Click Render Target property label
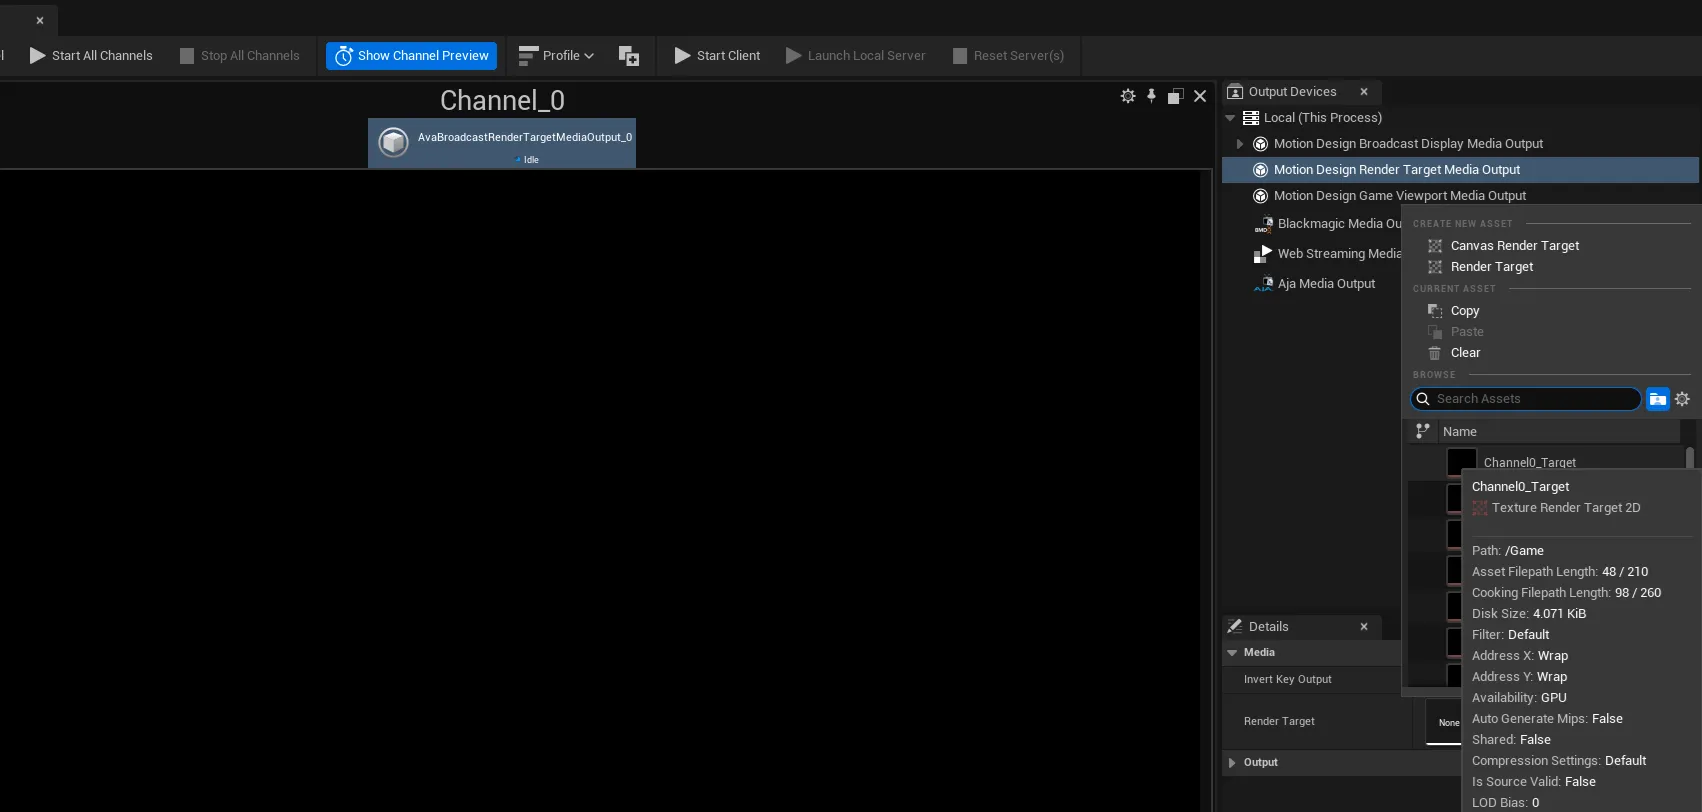 1279,722
